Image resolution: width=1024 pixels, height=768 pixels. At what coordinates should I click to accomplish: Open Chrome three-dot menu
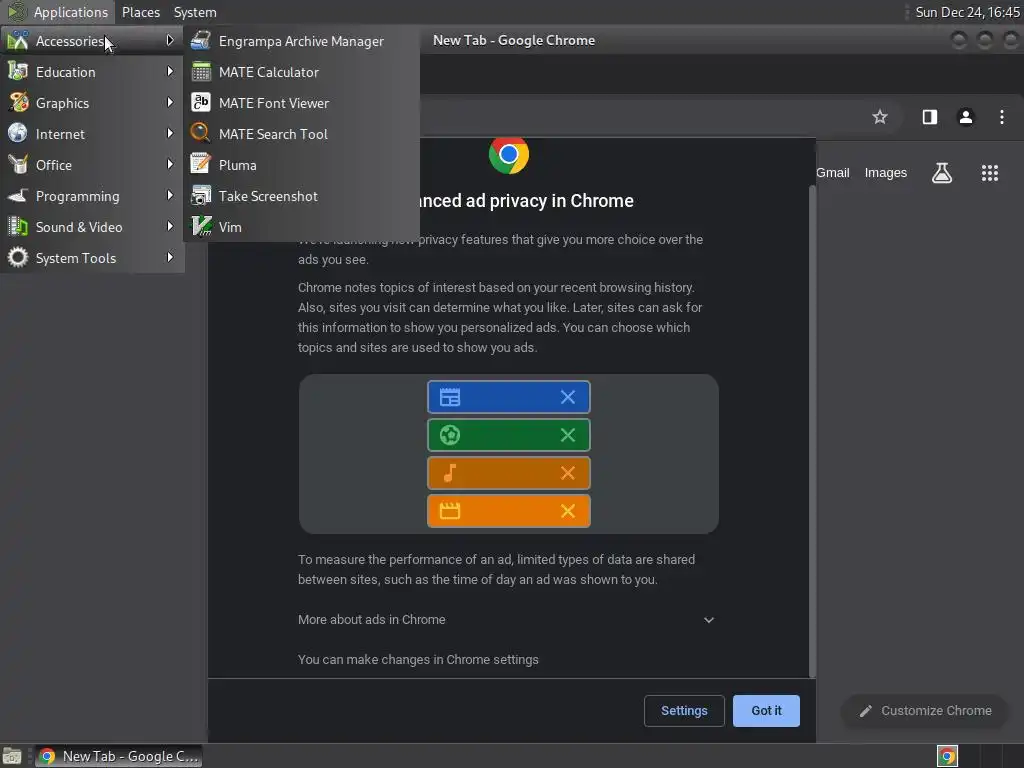tap(1001, 117)
